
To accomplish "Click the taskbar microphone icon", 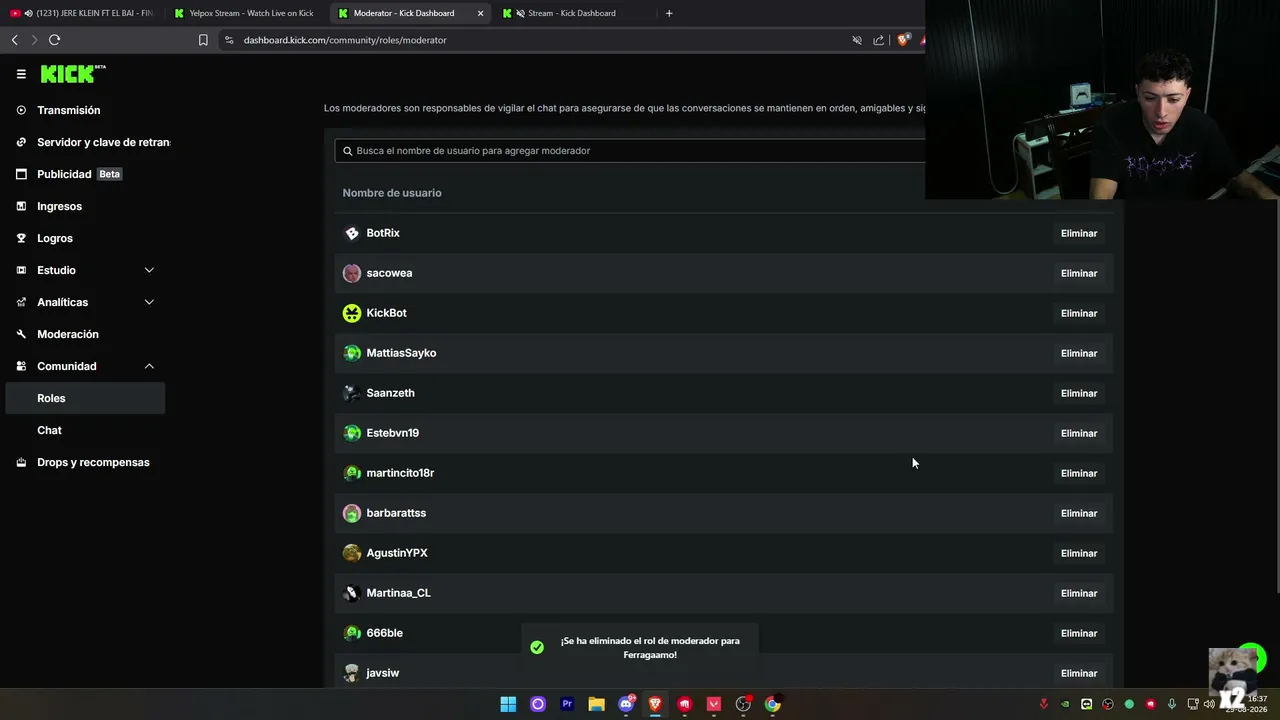I will pos(1171,704).
